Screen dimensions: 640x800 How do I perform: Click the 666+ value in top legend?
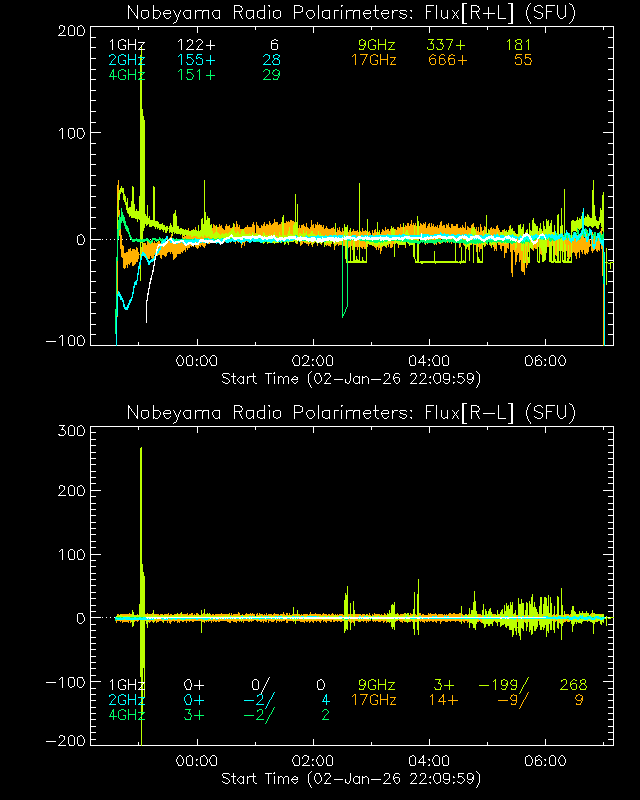click(446, 61)
